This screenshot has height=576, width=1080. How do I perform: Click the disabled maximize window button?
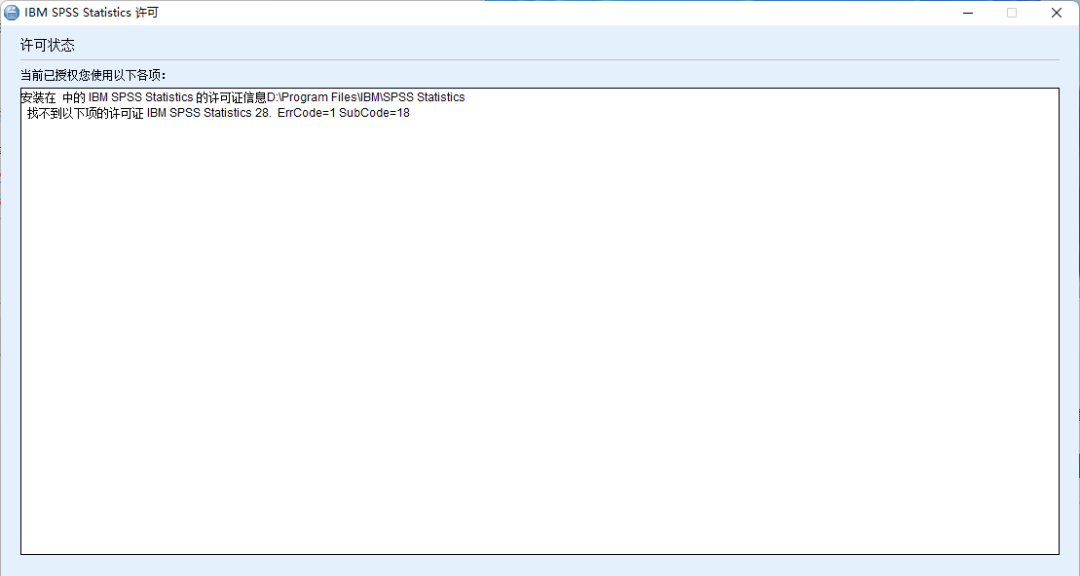(x=1012, y=12)
